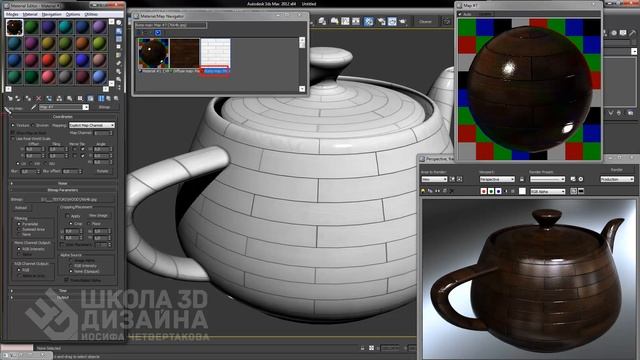This screenshot has height=360, width=640.
Task: Open Mapping dropdown in Coordinates
Action: point(92,125)
